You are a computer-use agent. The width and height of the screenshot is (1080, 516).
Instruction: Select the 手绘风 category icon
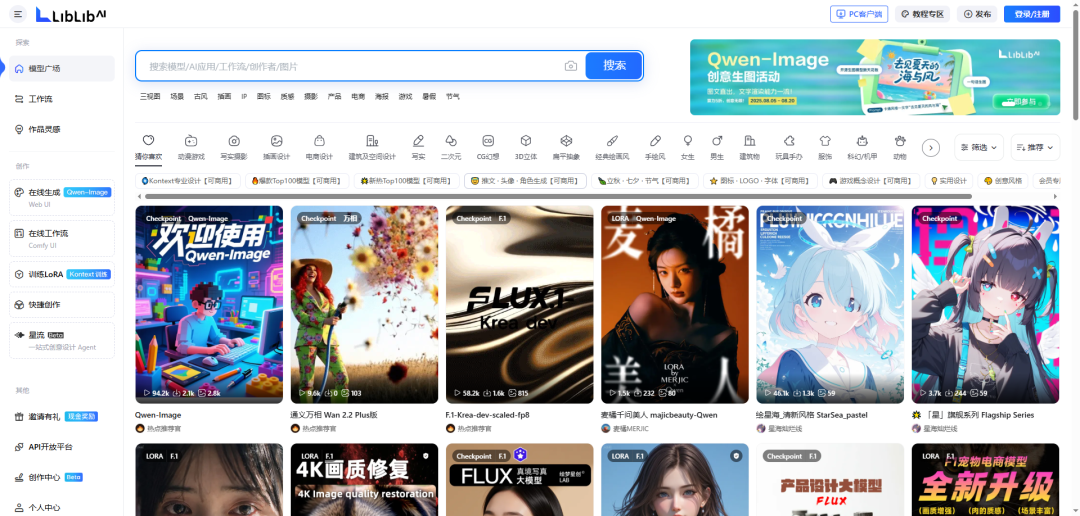[655, 141]
